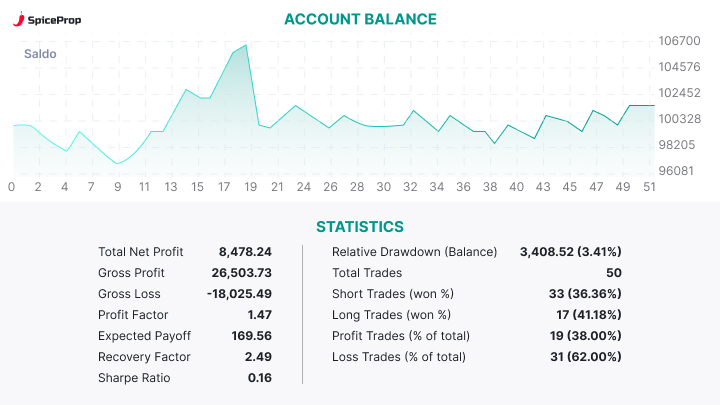Select the Loss Trades (% of total) label

pos(399,357)
